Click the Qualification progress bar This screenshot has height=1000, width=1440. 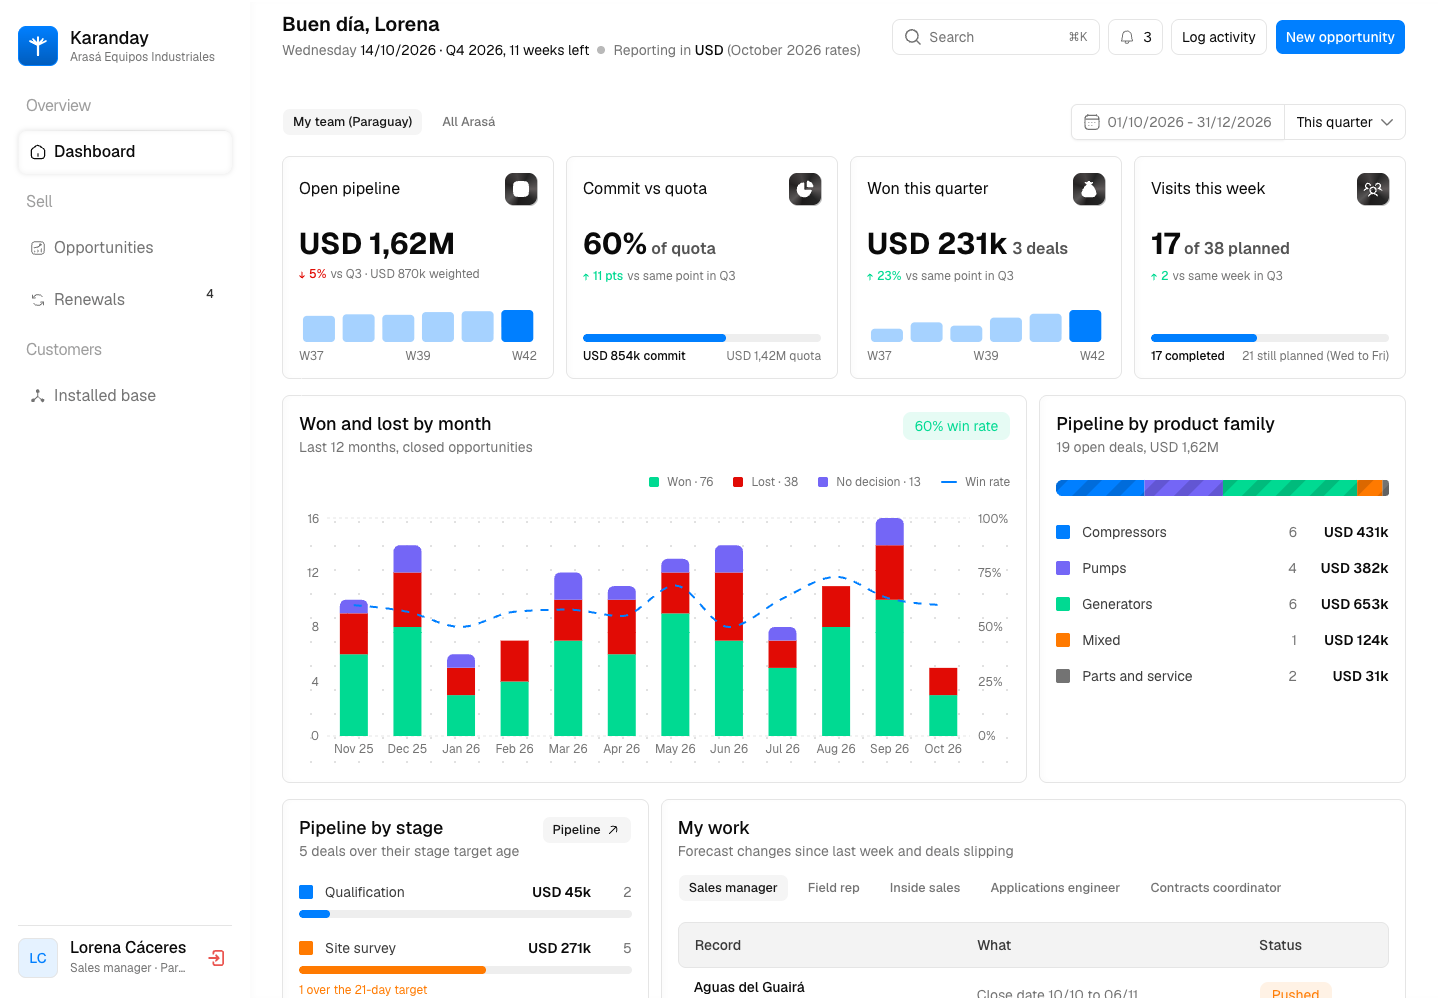465,914
